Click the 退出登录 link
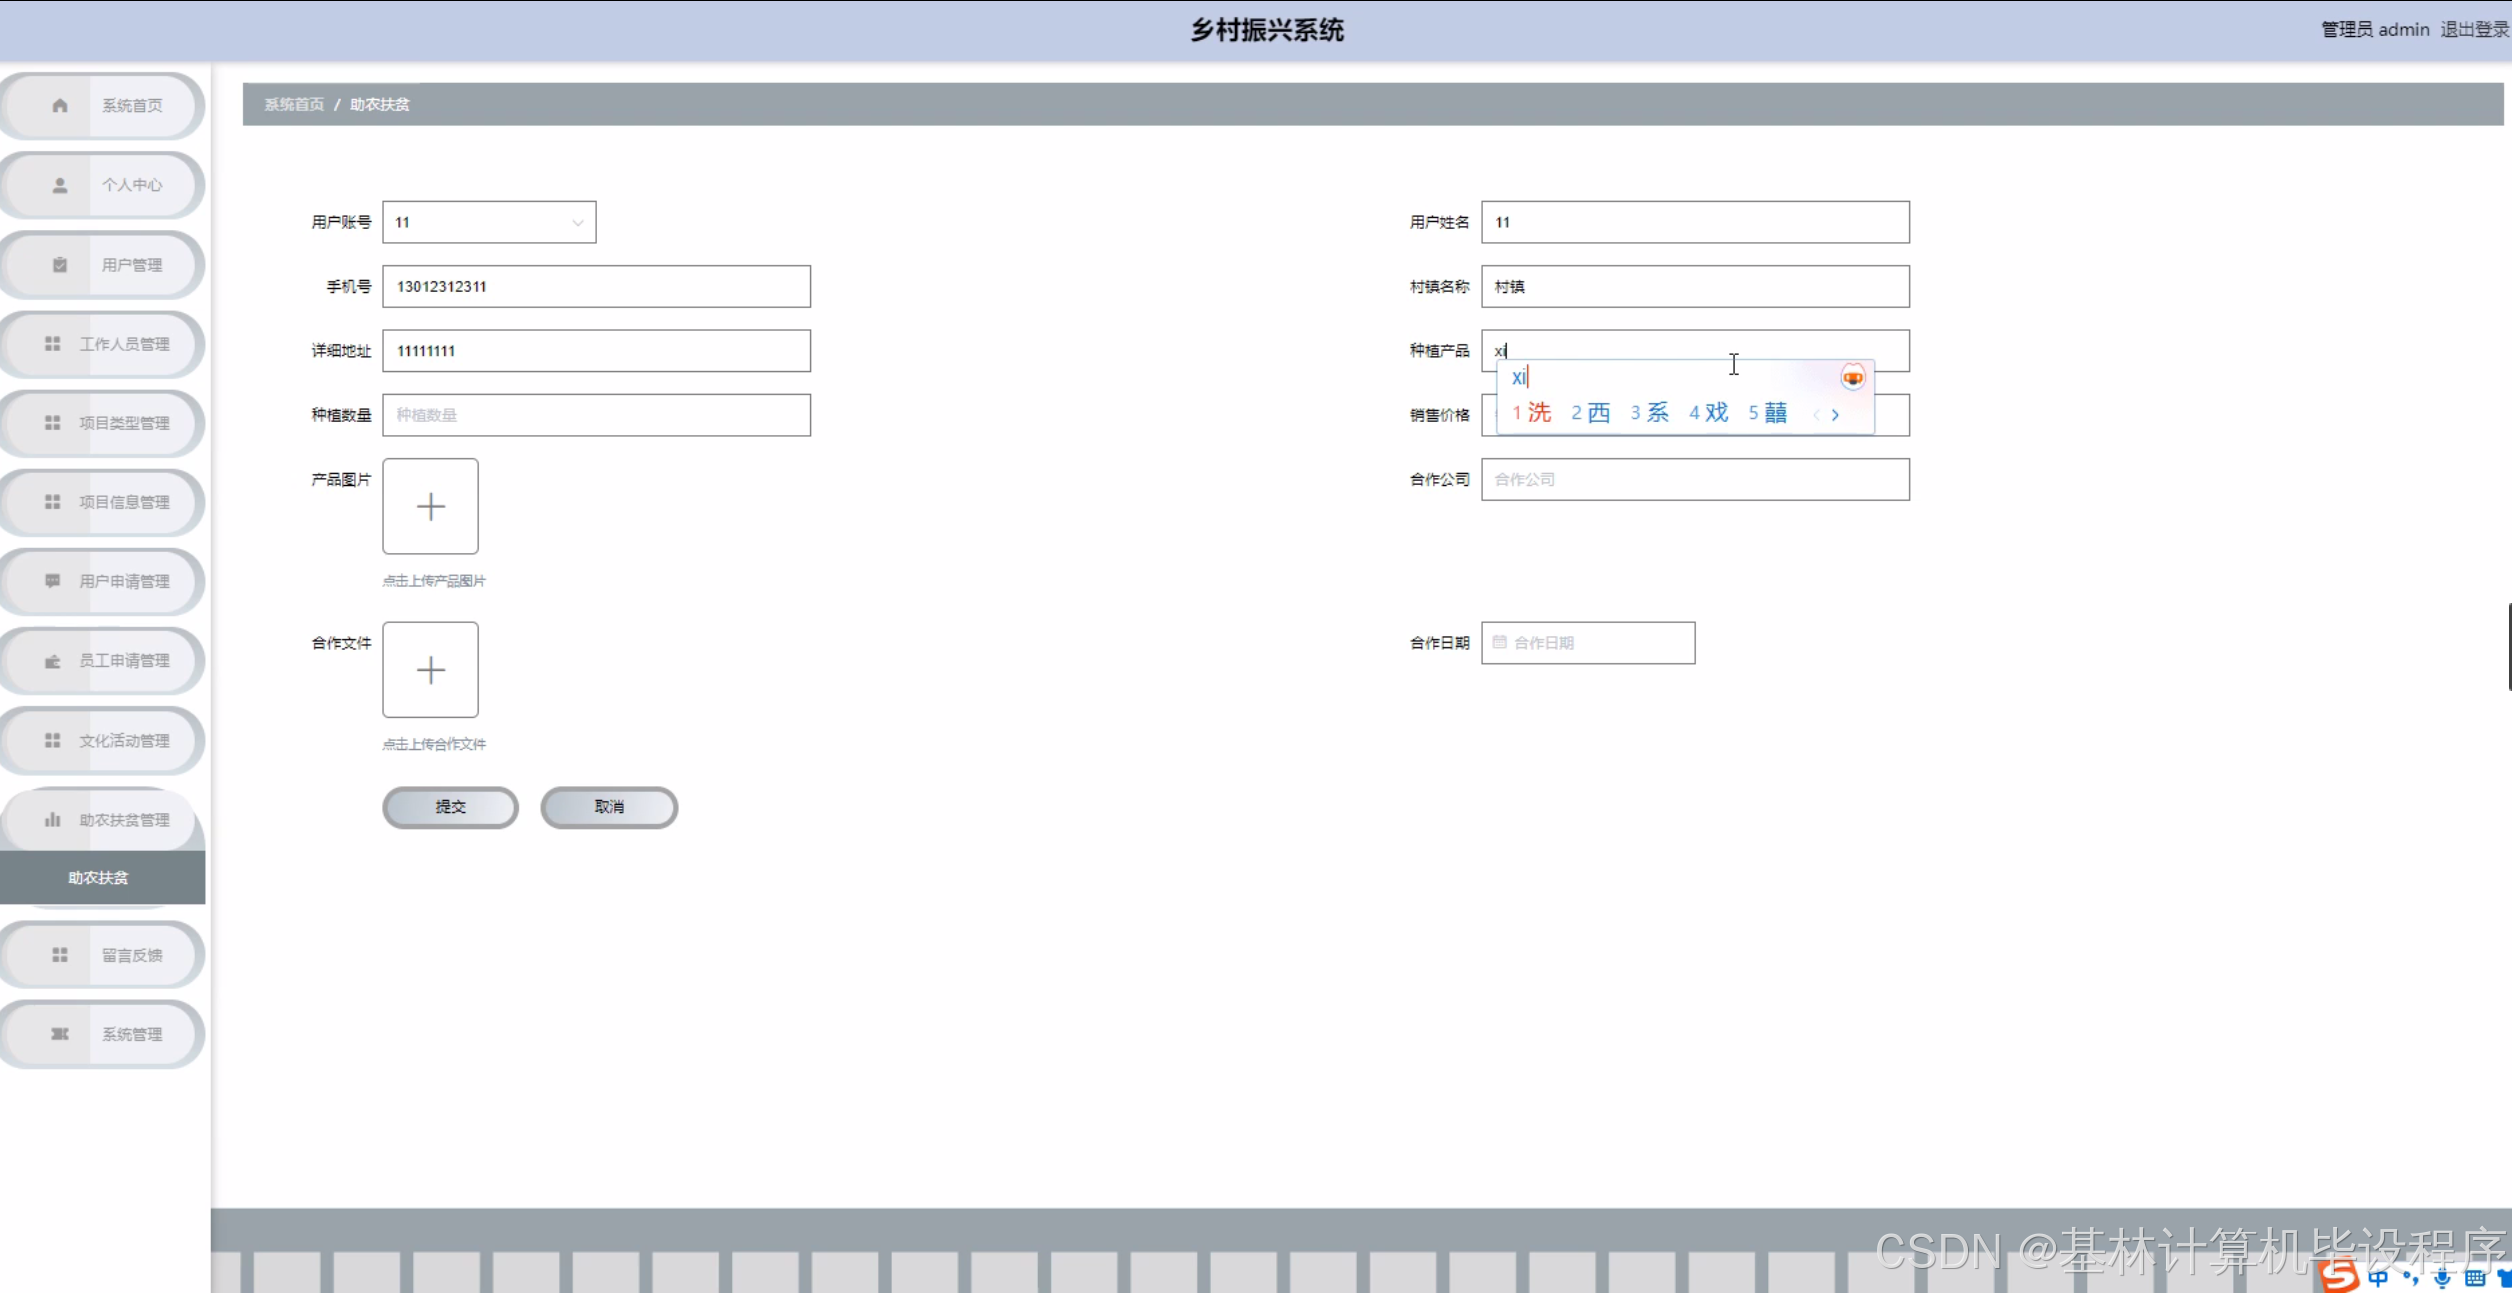 [2473, 30]
